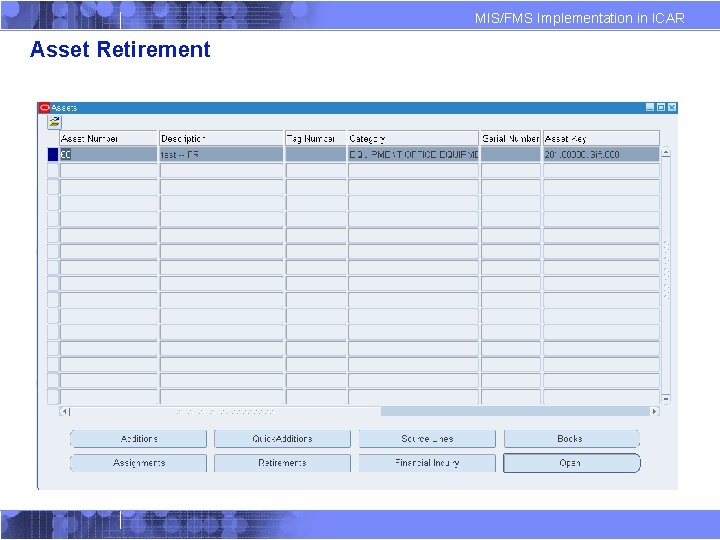The width and height of the screenshot is (720, 540).
Task: Click the Retirements button
Action: [282, 463]
